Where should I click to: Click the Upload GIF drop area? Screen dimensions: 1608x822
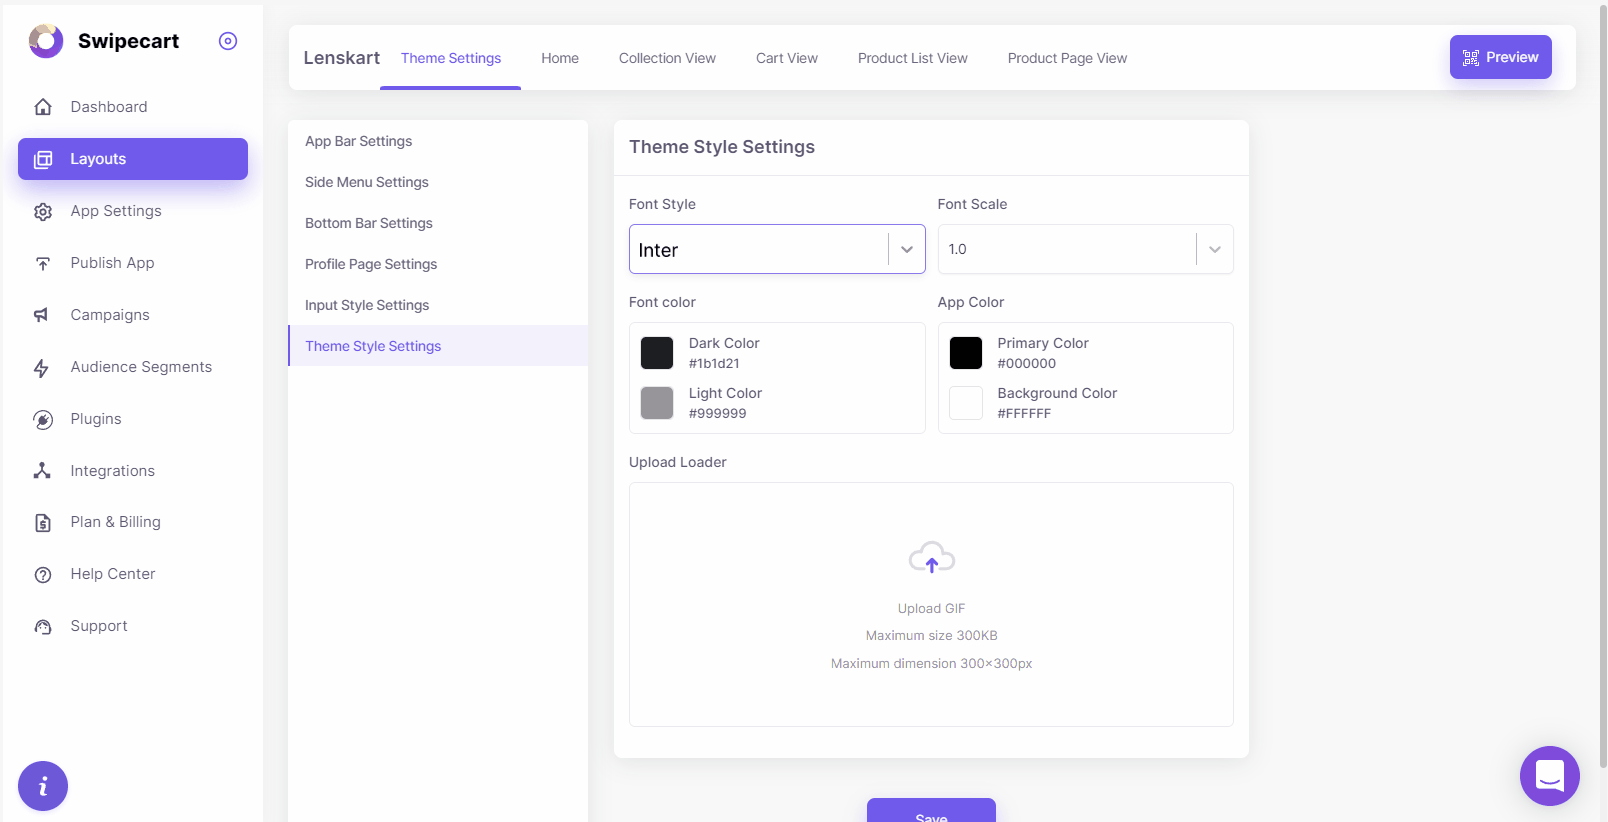931,604
